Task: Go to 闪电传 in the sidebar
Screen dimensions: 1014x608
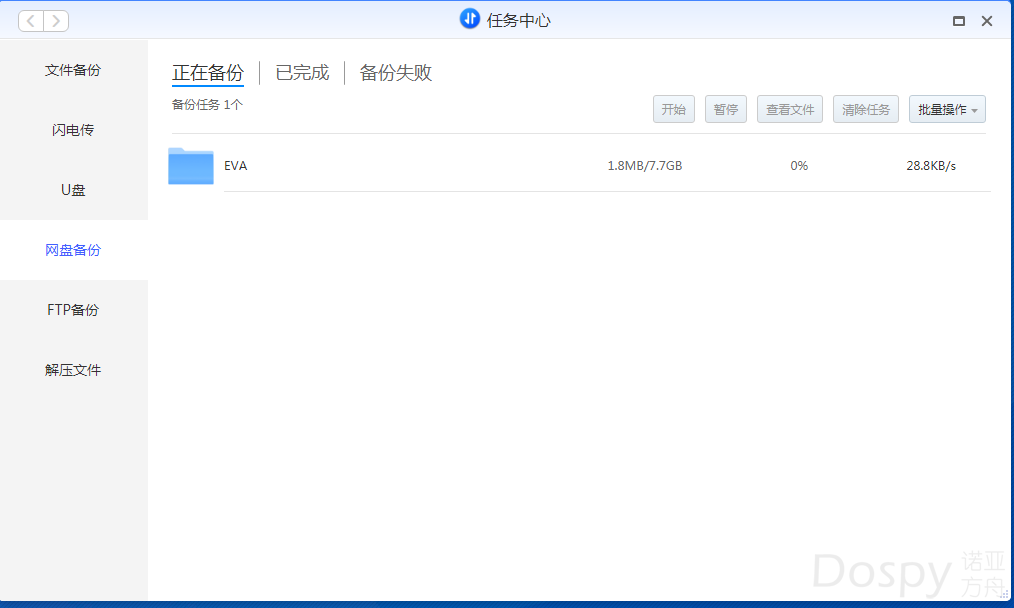Action: pyautogui.click(x=73, y=130)
